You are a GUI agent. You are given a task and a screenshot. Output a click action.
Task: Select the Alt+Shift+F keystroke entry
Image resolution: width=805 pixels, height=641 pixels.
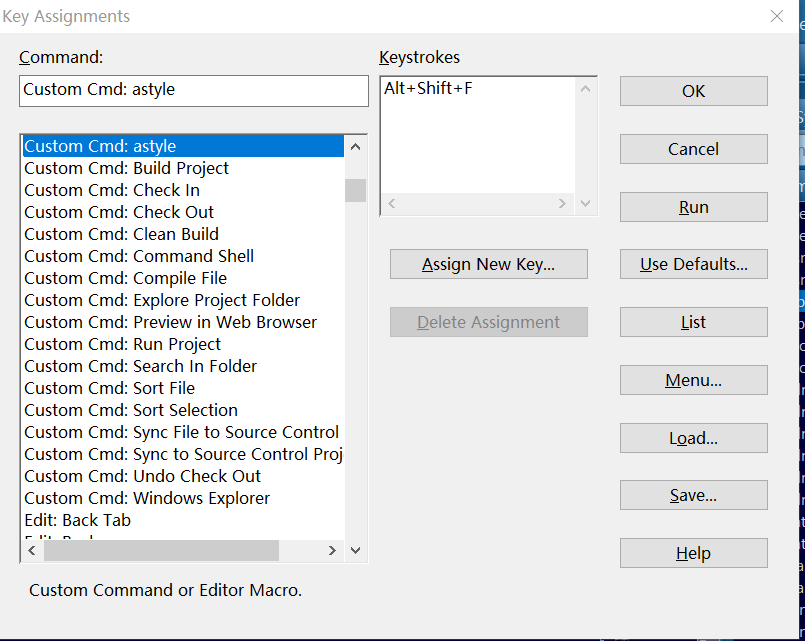click(429, 89)
